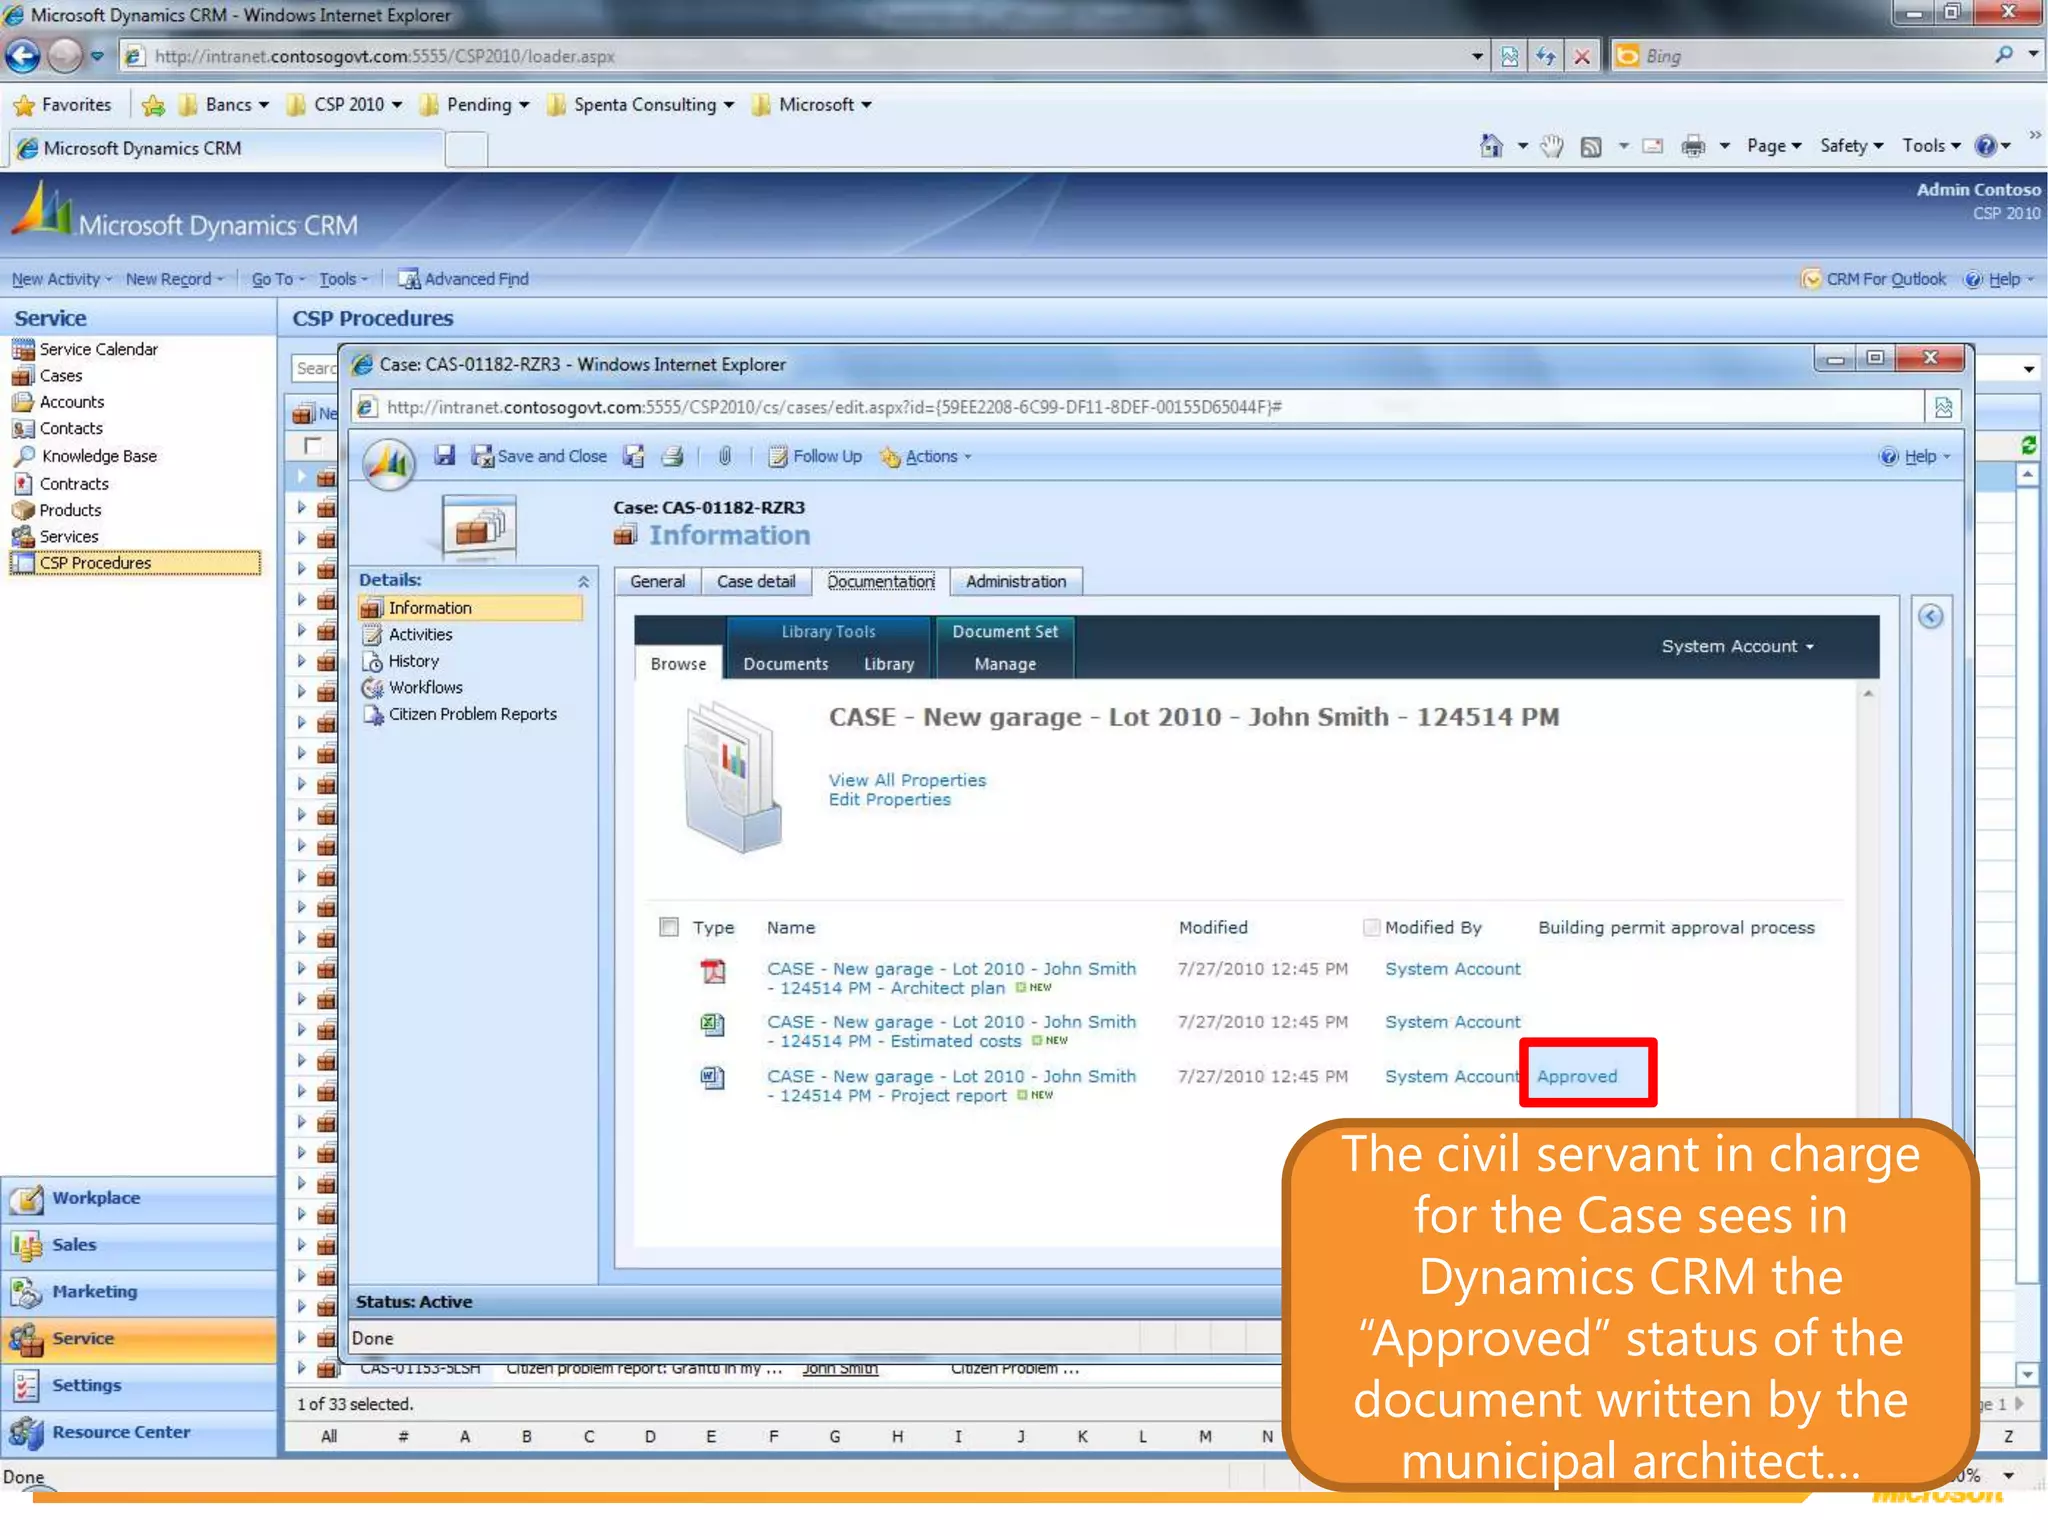Click the Save disk icon in Case toolbar
This screenshot has height=1536, width=2048.
pos(444,456)
